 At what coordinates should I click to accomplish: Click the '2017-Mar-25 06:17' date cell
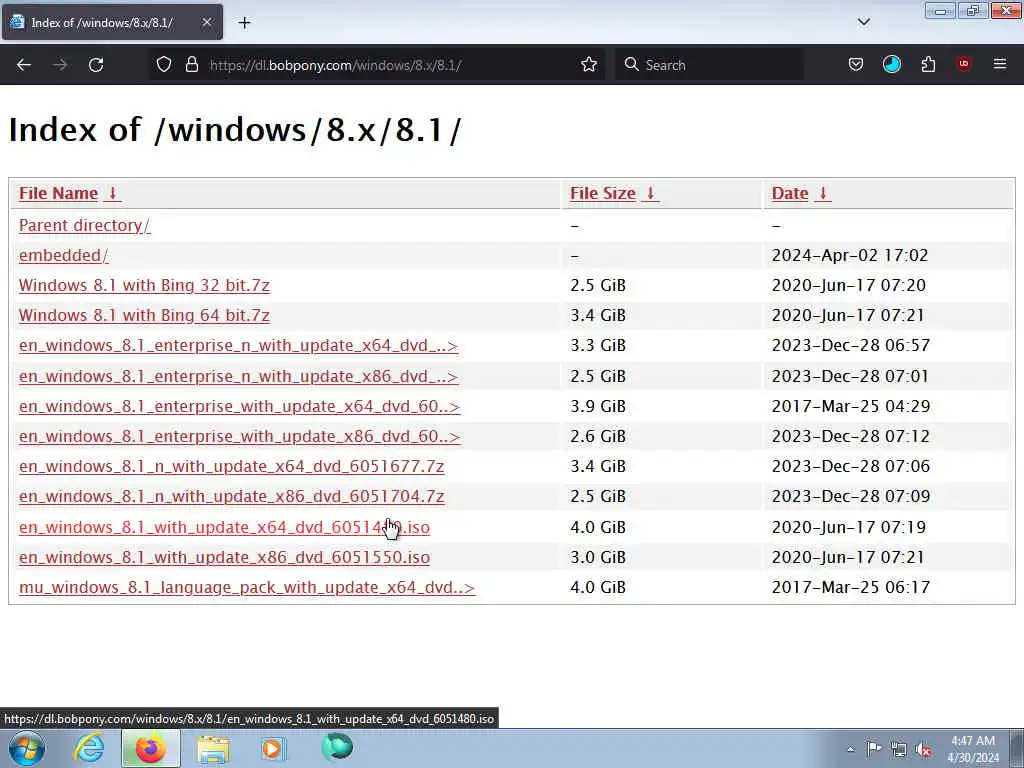tap(850, 587)
